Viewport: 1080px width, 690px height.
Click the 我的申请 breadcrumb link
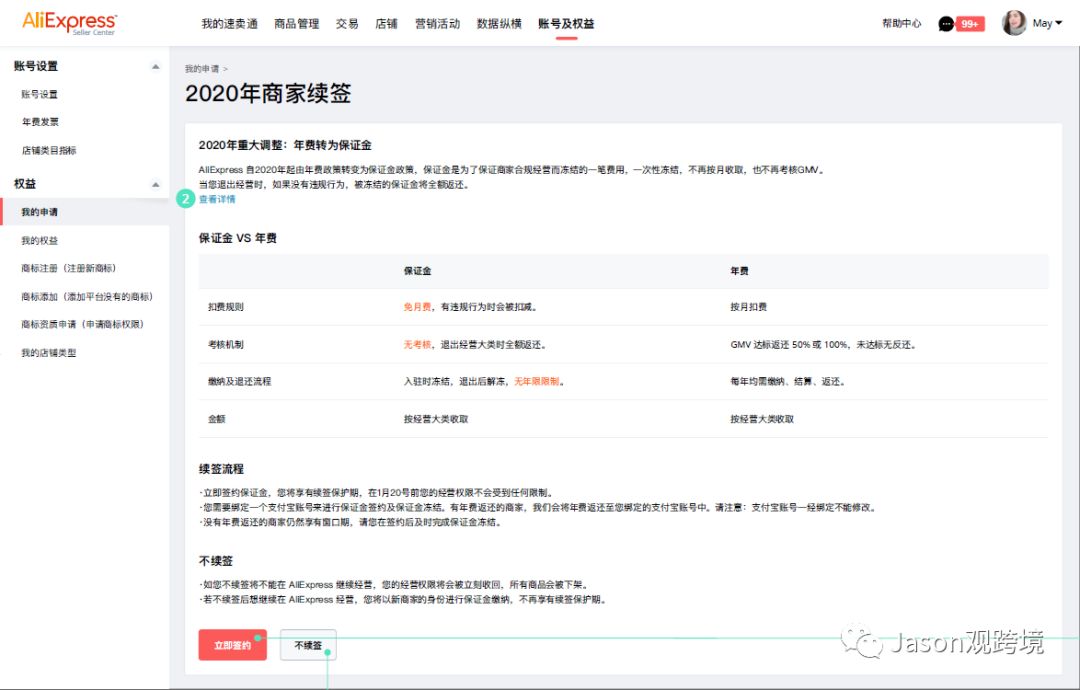(x=202, y=69)
